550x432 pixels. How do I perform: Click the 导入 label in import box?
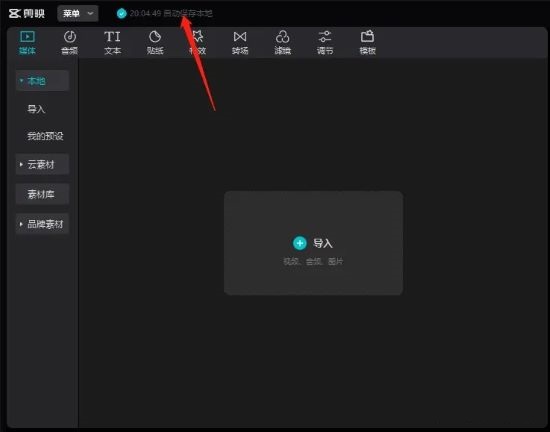(323, 243)
